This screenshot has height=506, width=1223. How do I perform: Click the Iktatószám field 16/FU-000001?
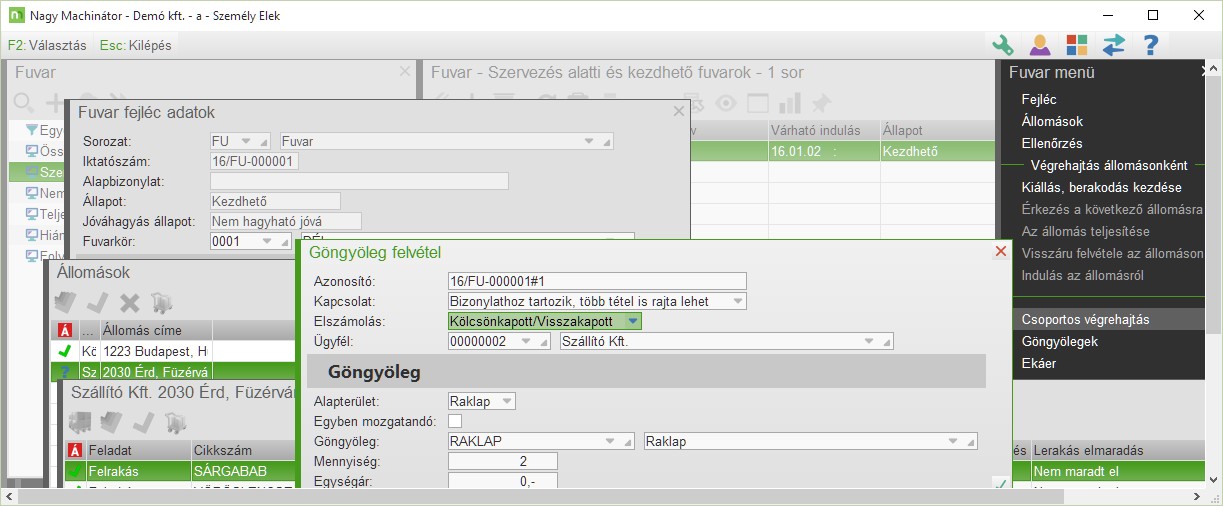point(254,161)
